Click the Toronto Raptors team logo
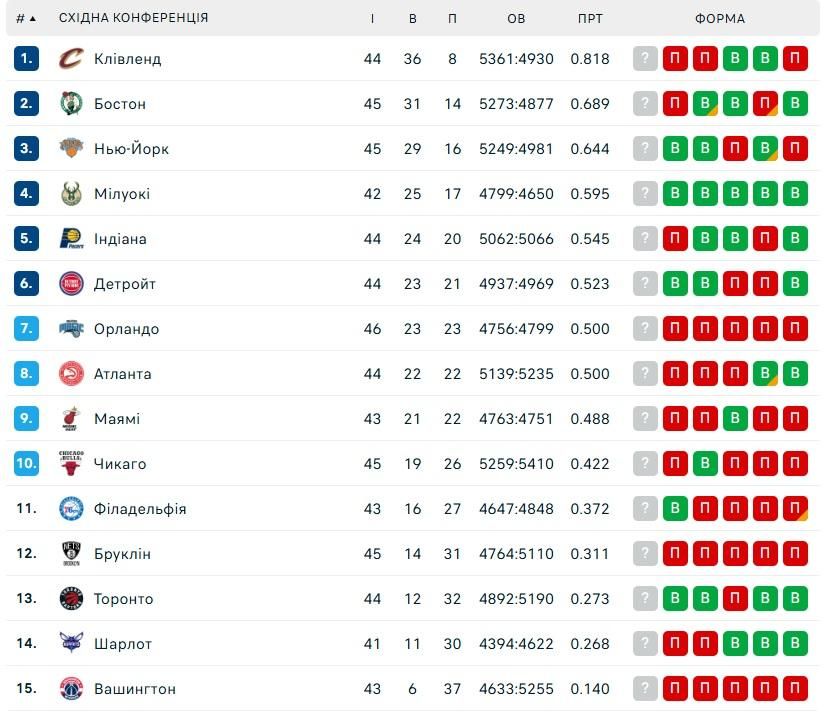This screenshot has width=833, height=715. tap(70, 599)
